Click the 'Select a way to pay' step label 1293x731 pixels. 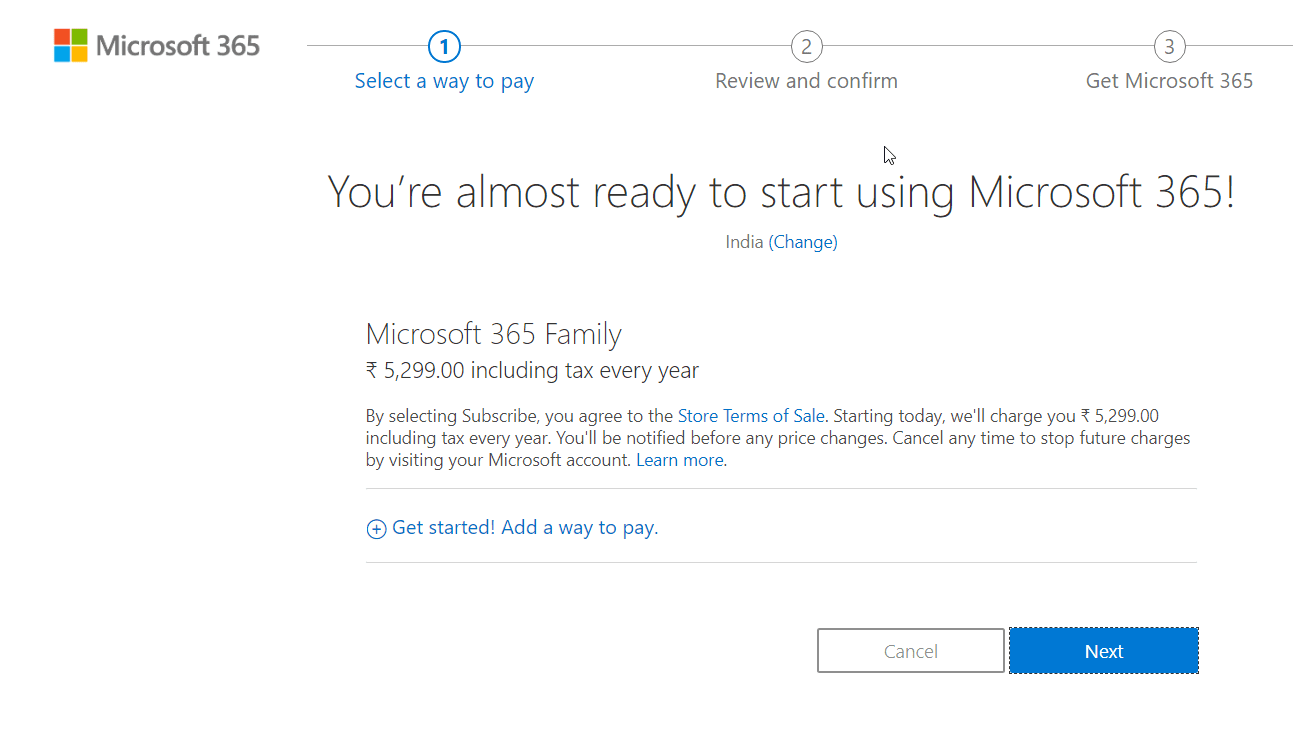click(444, 81)
